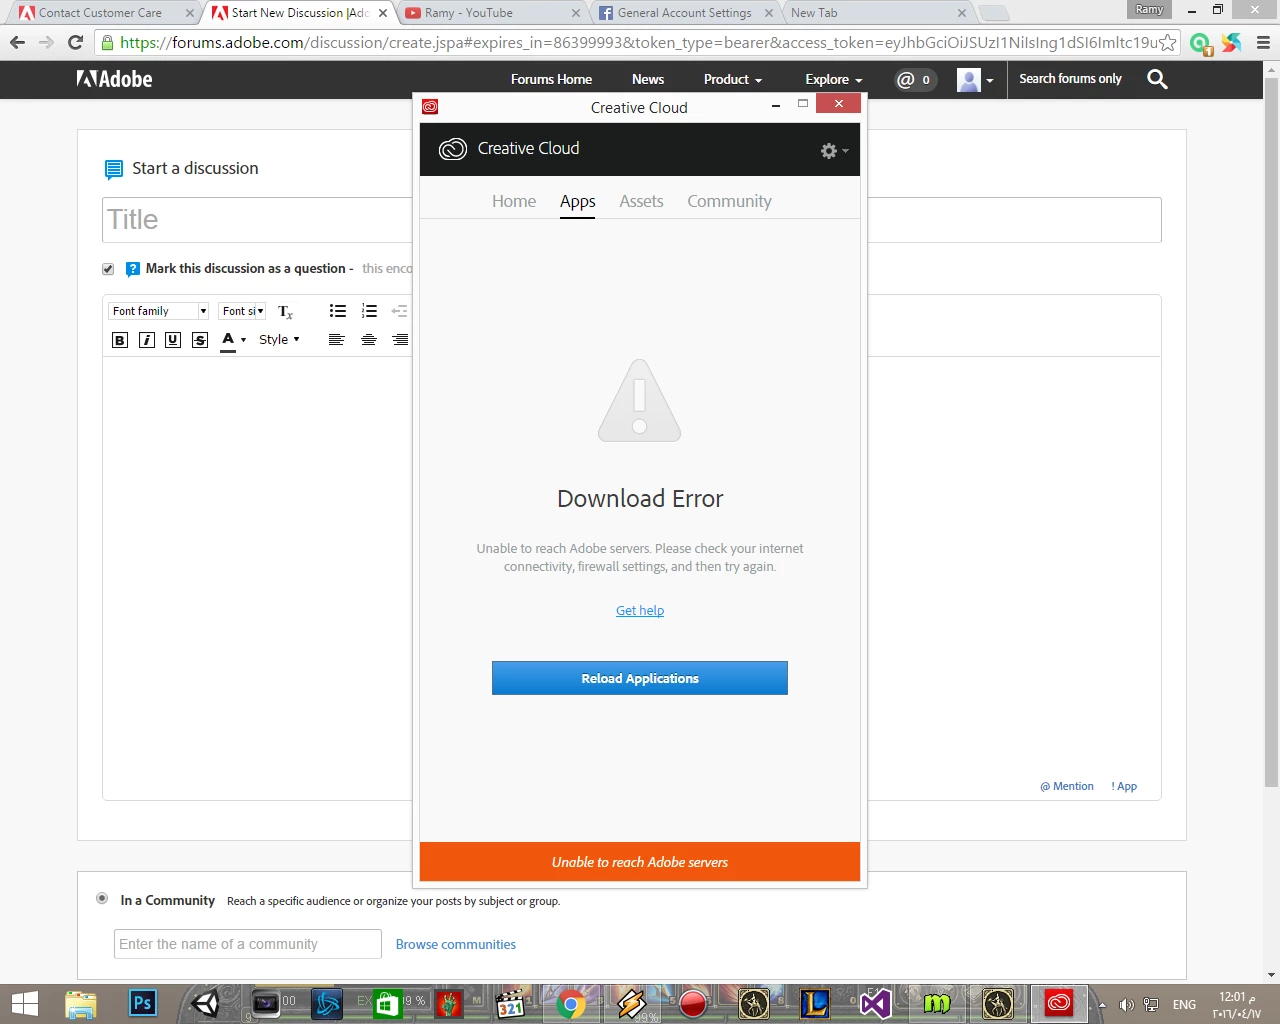The height and width of the screenshot is (1024, 1280).
Task: Open the Chrome hamburger menu
Action: point(1263,43)
